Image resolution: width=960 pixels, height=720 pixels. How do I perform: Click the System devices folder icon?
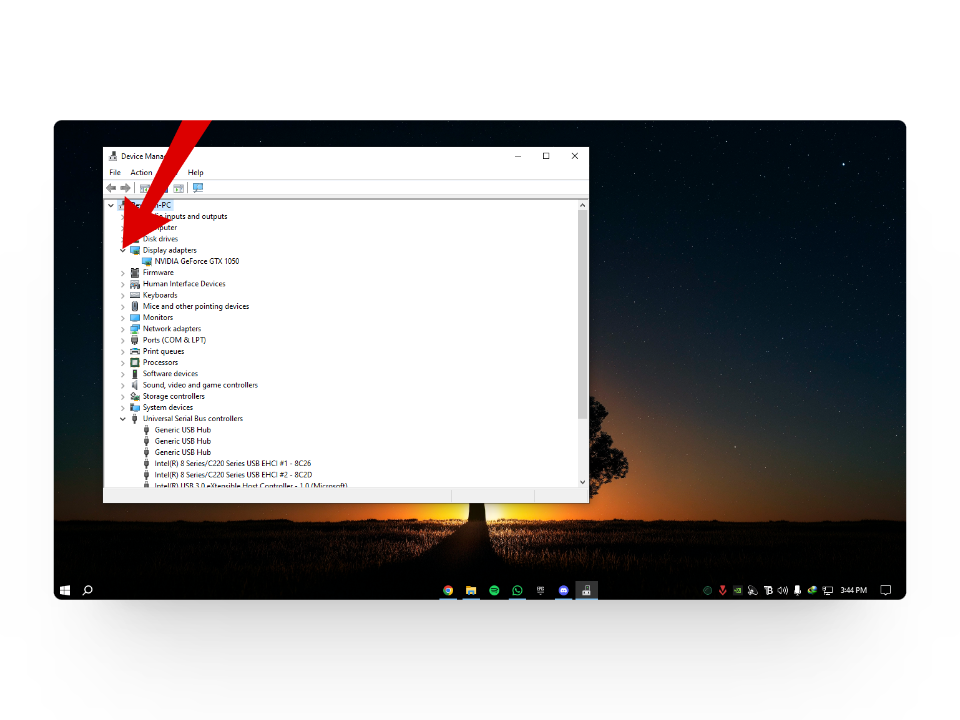coord(135,408)
